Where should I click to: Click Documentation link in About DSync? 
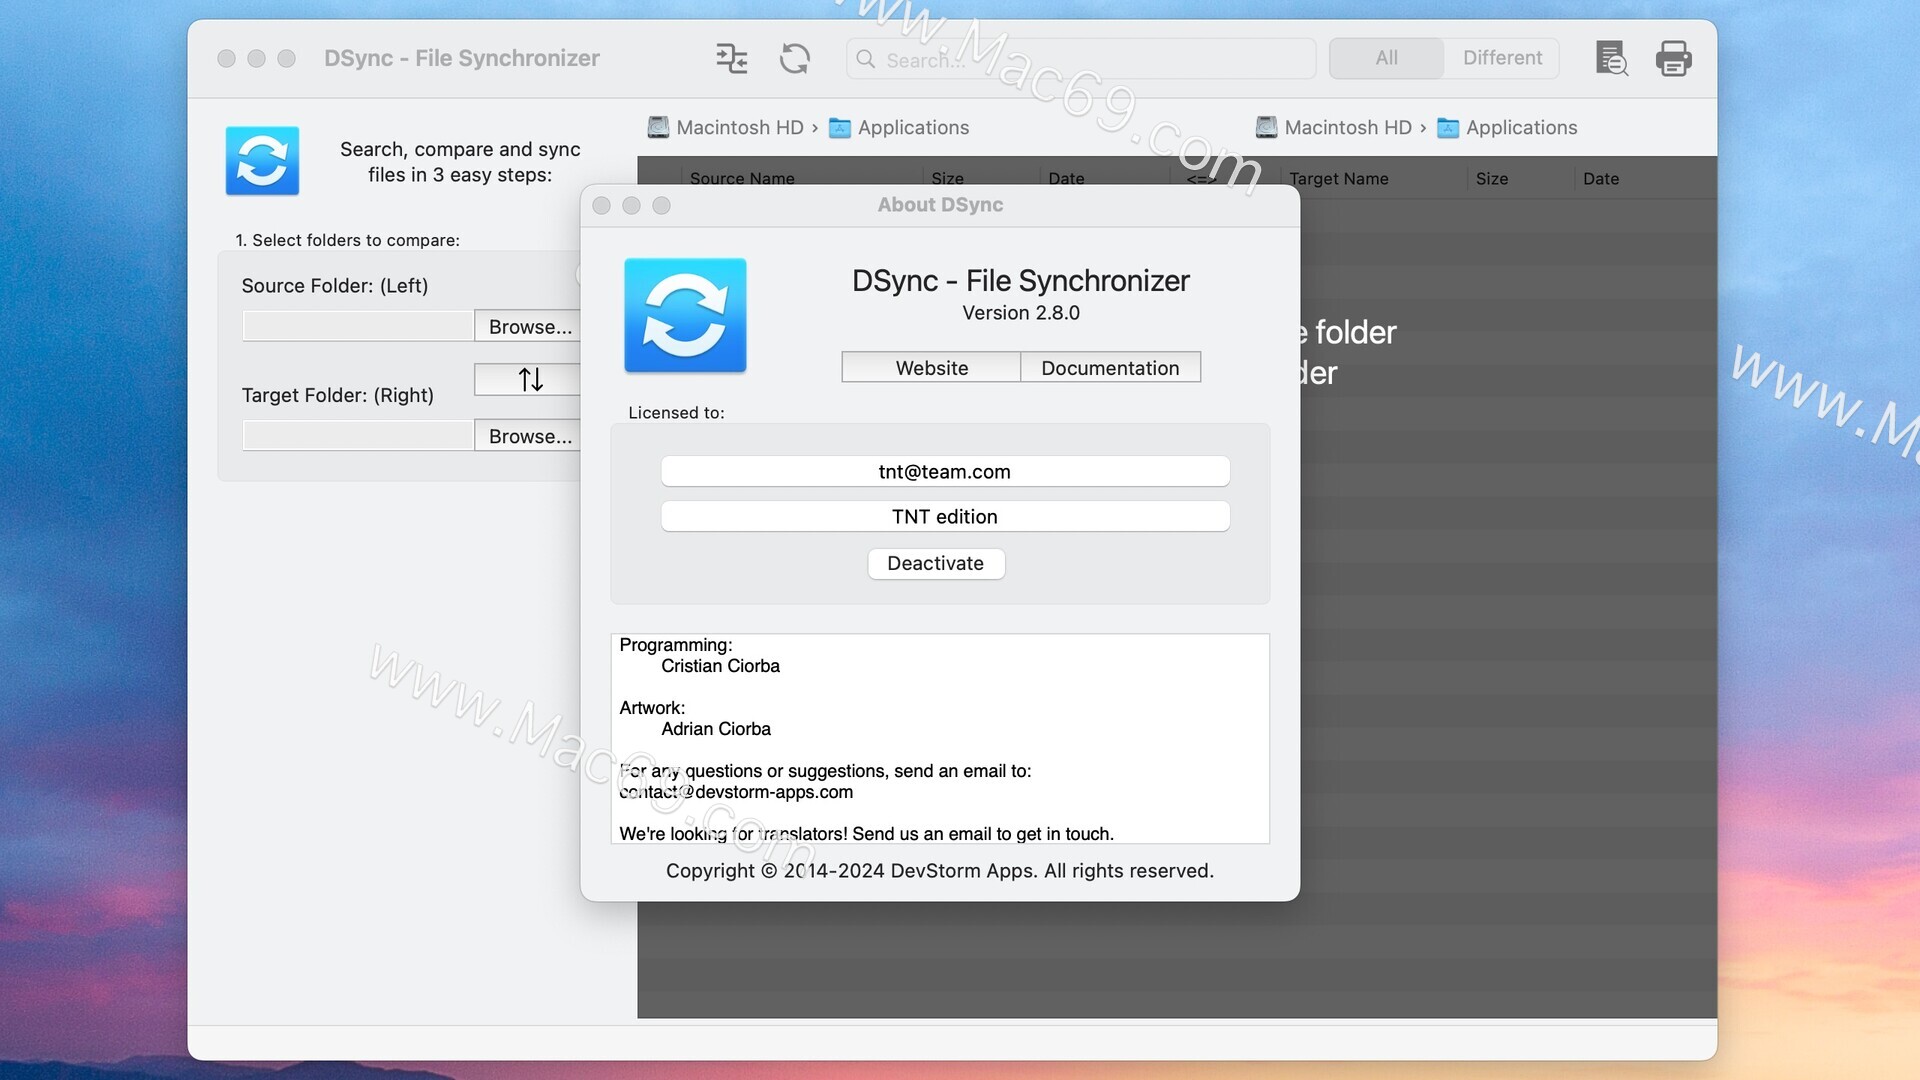pos(1110,367)
